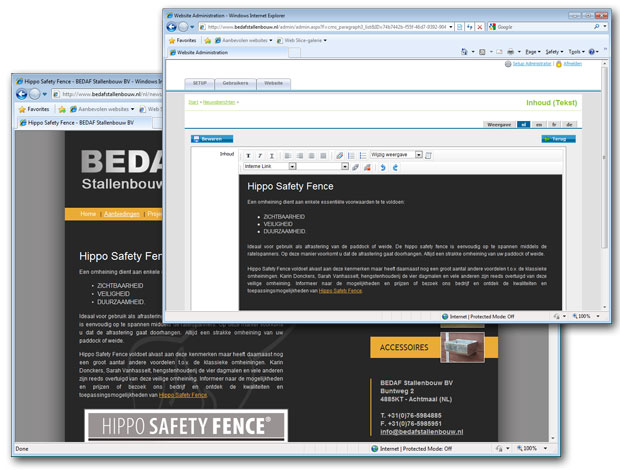Toggle bold formatting in the Inhoud editor
Viewport: 620px width, 470px height.
248,156
